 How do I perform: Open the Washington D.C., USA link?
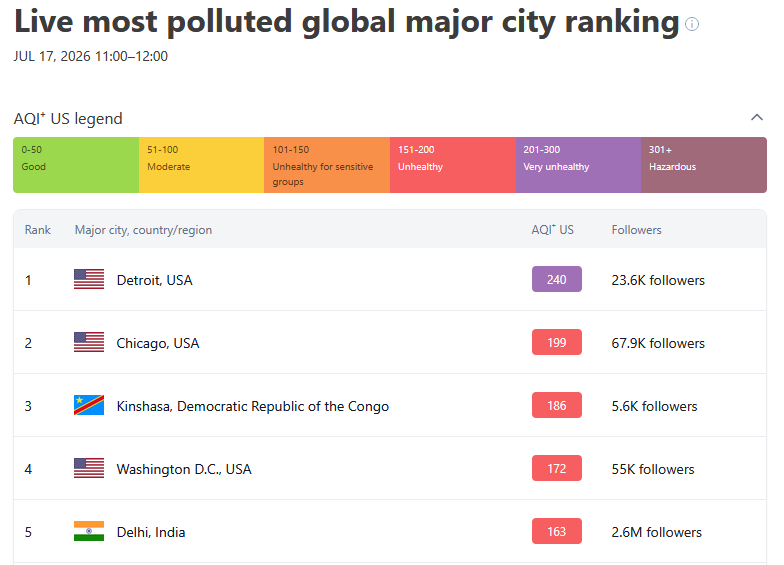click(x=184, y=469)
